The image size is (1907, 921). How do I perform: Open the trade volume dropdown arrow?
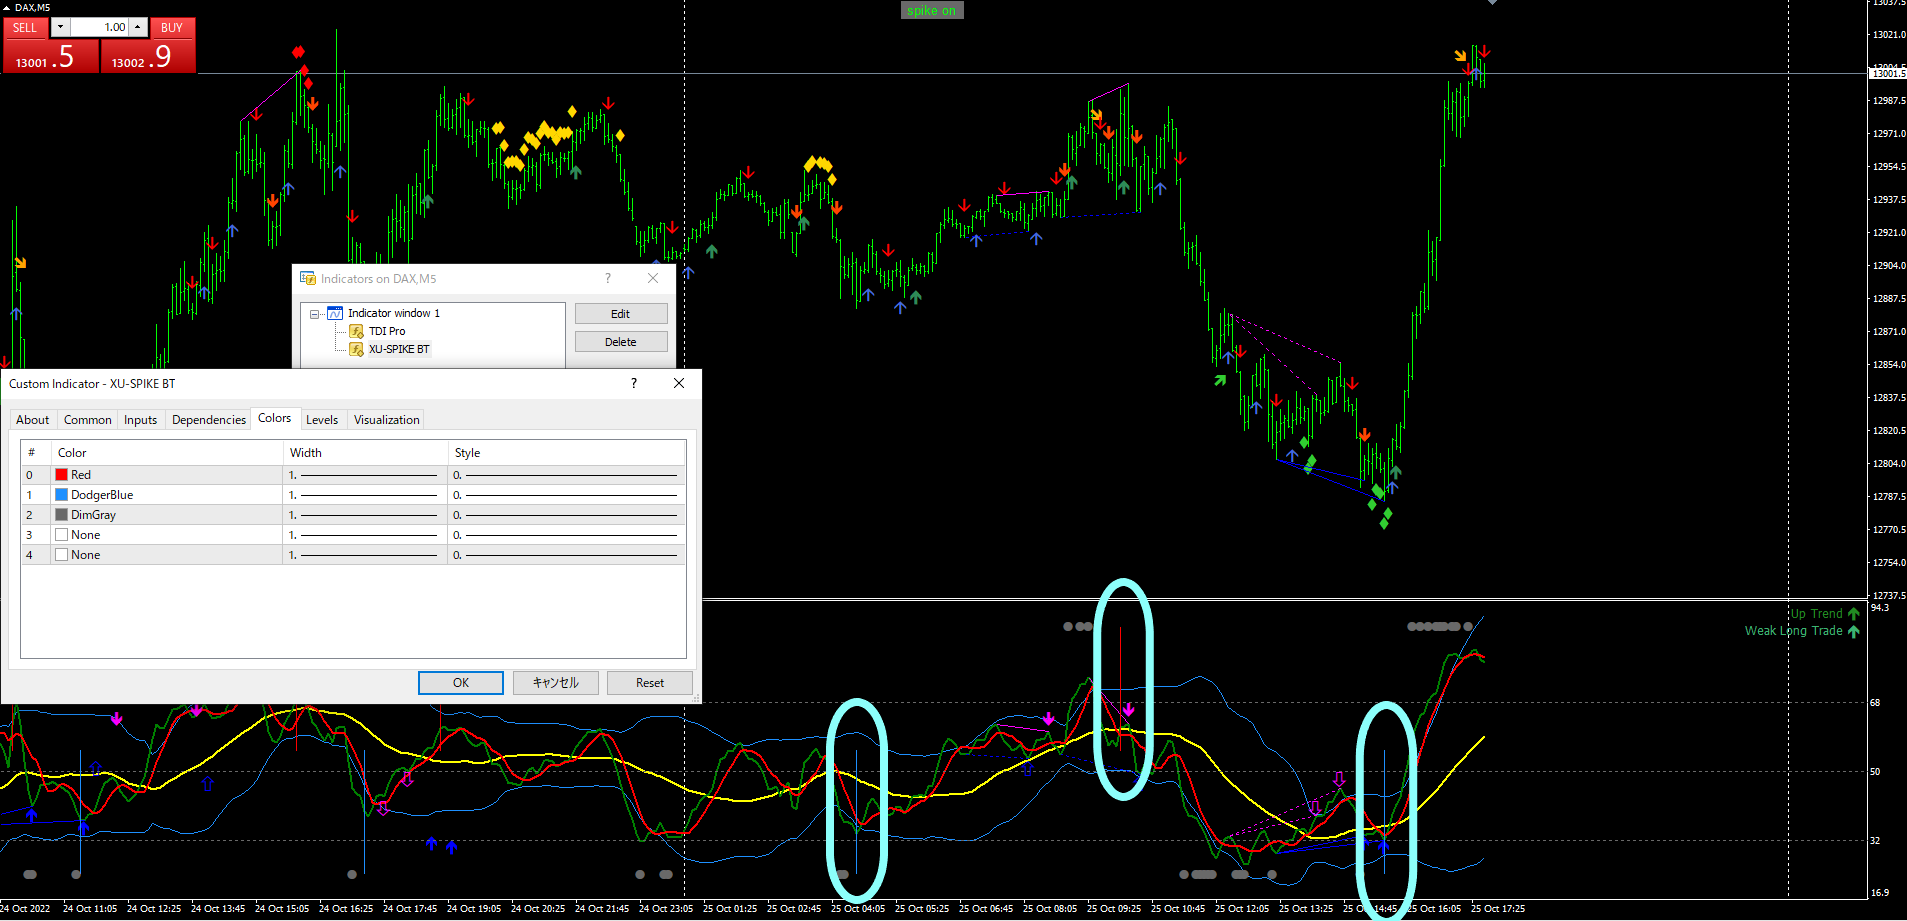click(60, 27)
